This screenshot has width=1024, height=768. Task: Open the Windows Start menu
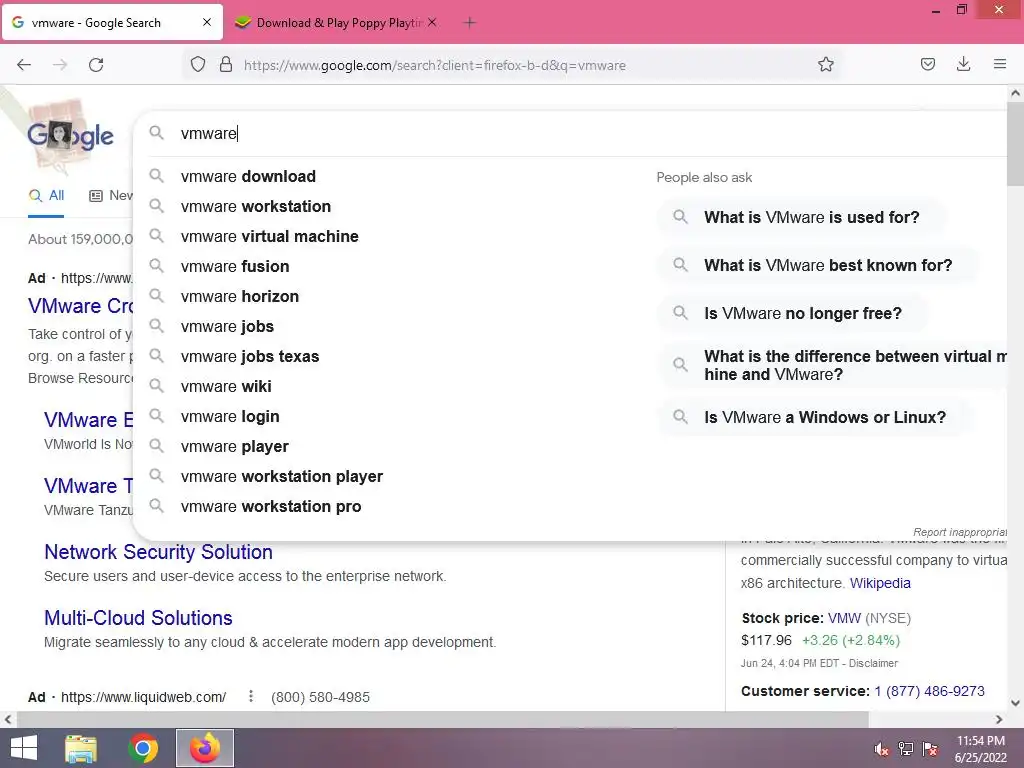coord(24,748)
